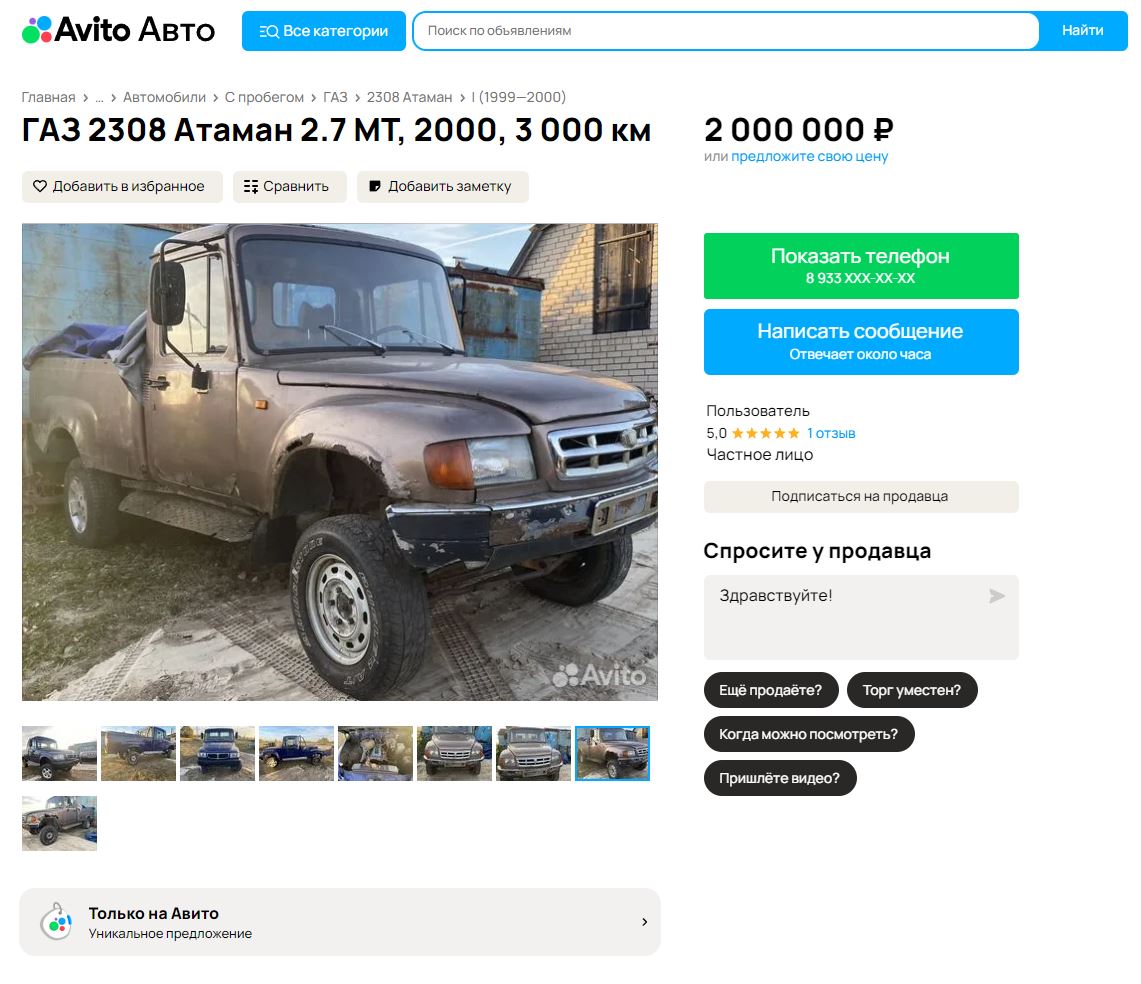Click the heart icon to add to favorites
The height and width of the screenshot is (984, 1141).
click(x=40, y=186)
